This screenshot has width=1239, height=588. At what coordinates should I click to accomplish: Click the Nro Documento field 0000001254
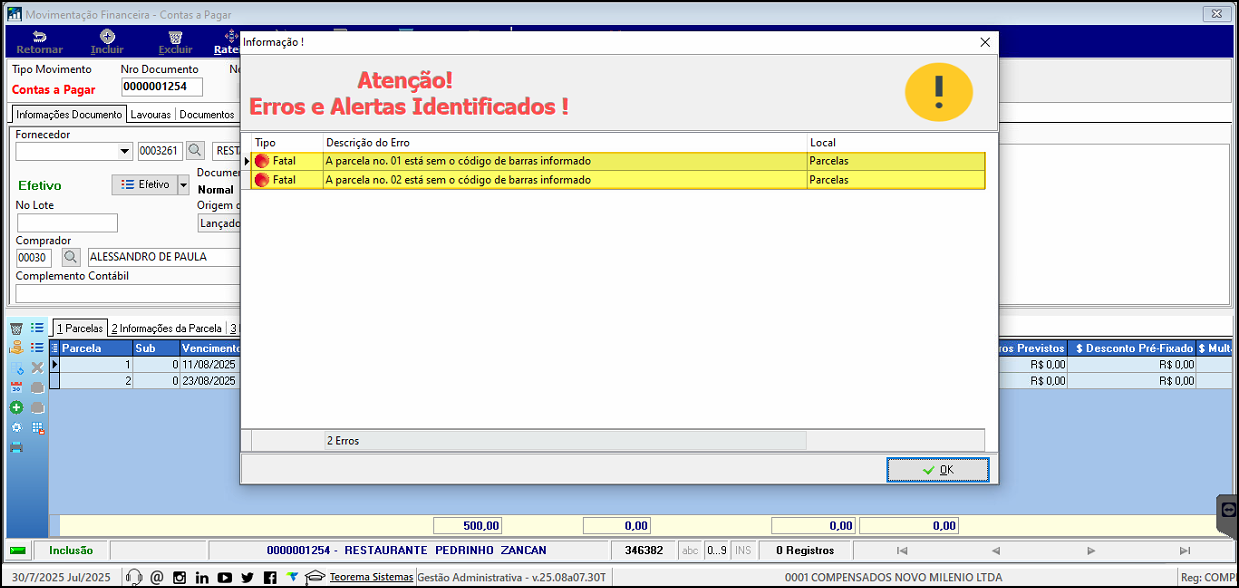click(162, 87)
